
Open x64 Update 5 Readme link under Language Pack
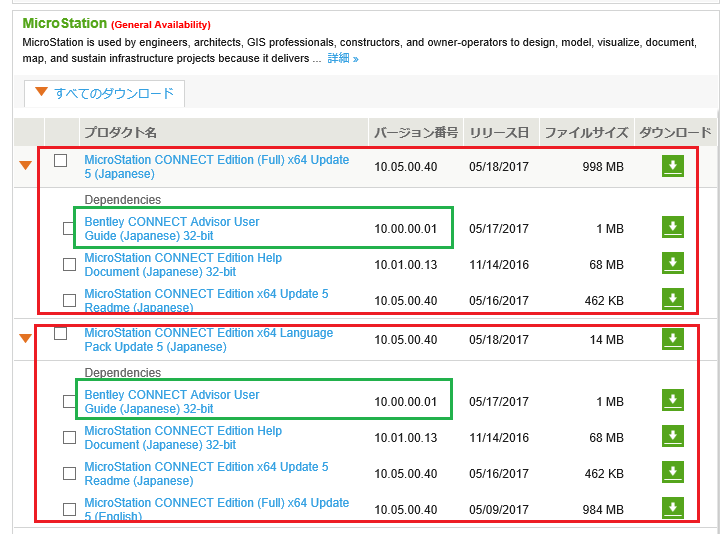(x=206, y=474)
